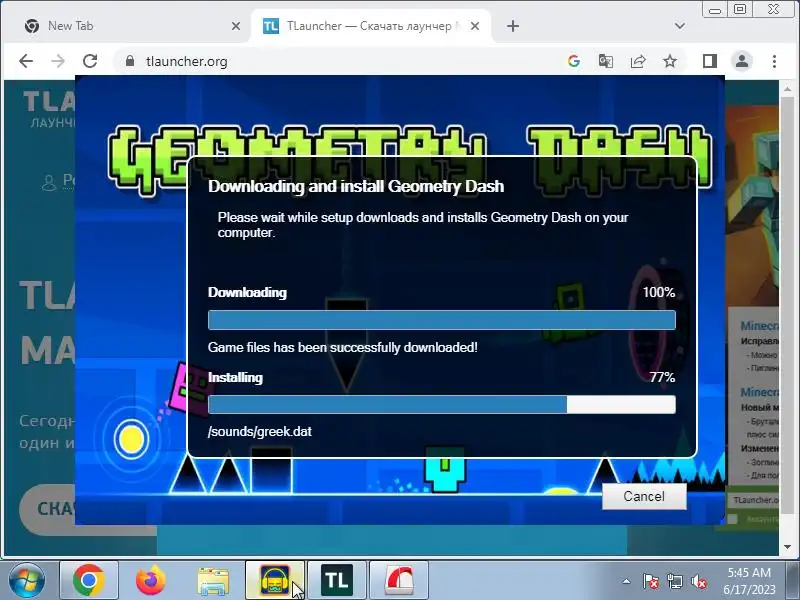Click the Installing progress bar
Screen dimensions: 800x600
[442, 405]
